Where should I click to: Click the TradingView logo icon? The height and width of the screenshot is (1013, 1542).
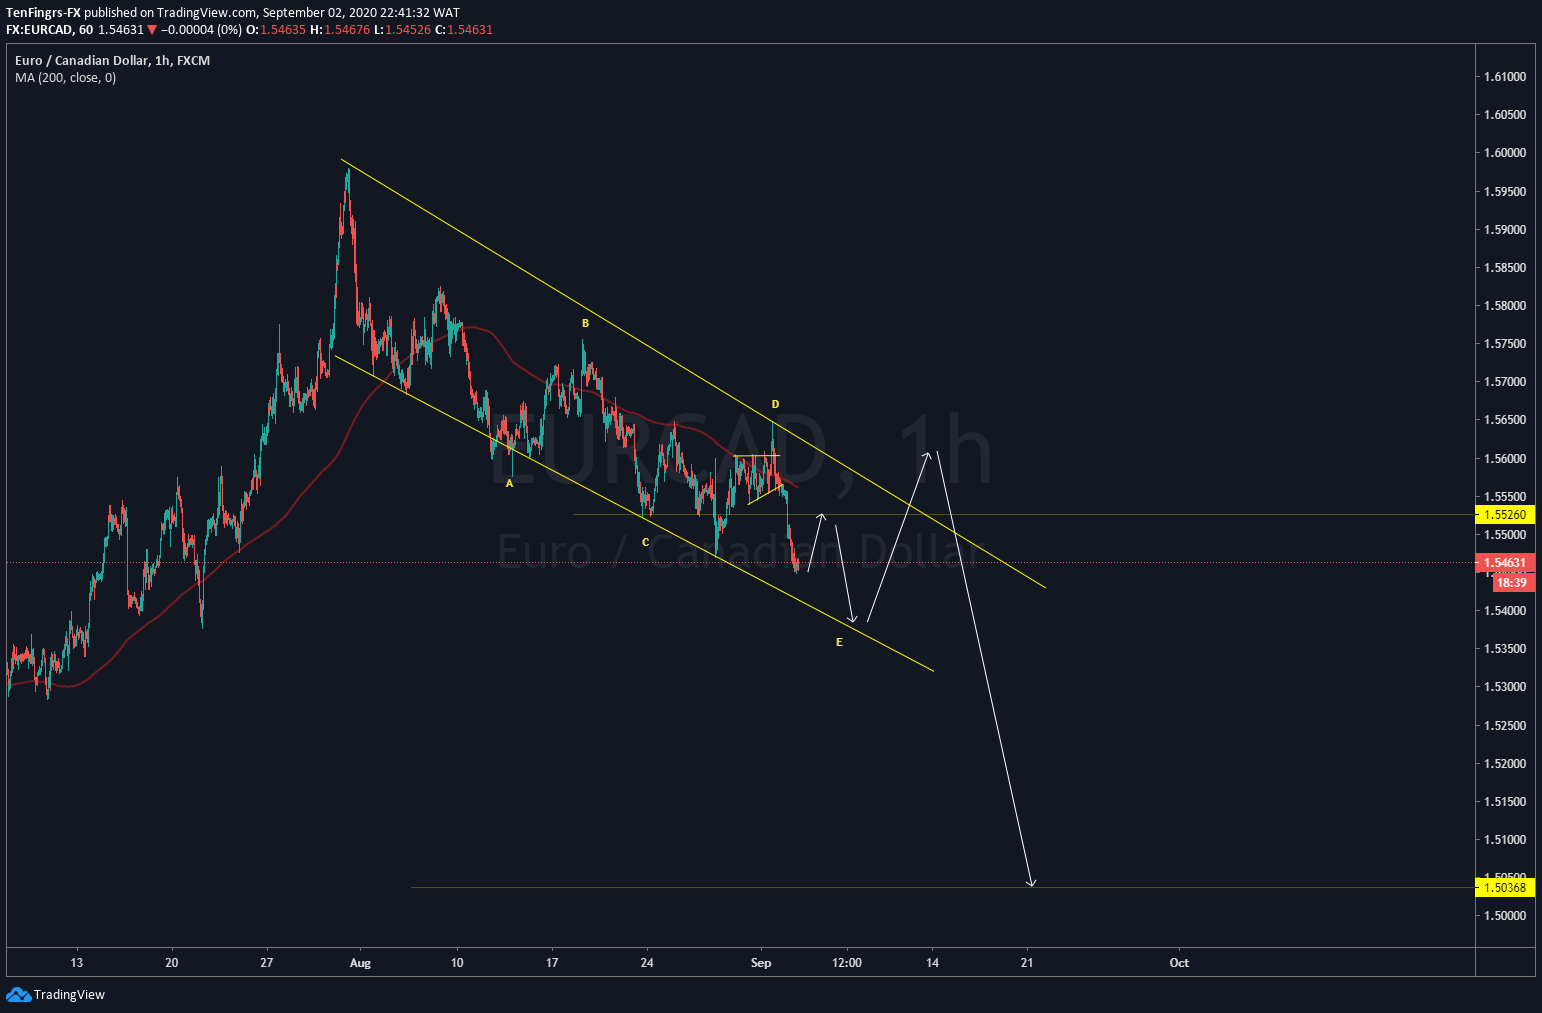(18, 994)
